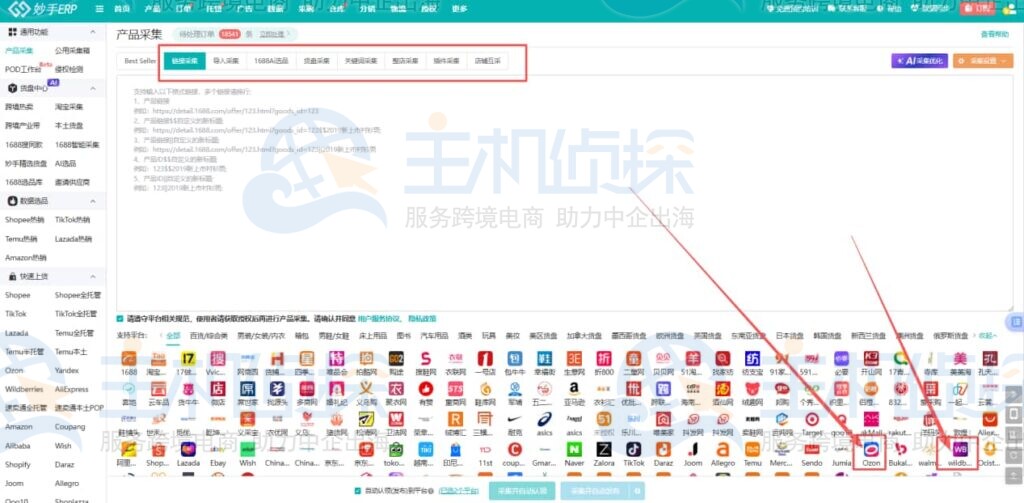Filter platforms by 全部 category
This screenshot has height=503, width=1024.
(173, 336)
